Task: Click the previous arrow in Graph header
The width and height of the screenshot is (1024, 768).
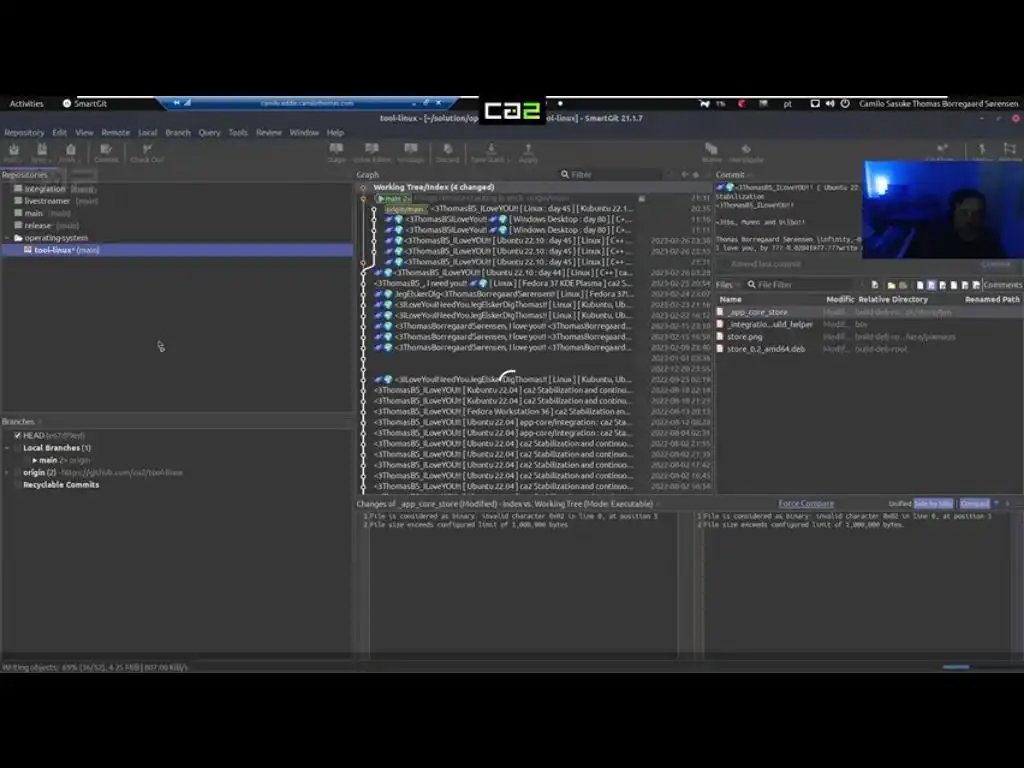Action: pyautogui.click(x=684, y=174)
